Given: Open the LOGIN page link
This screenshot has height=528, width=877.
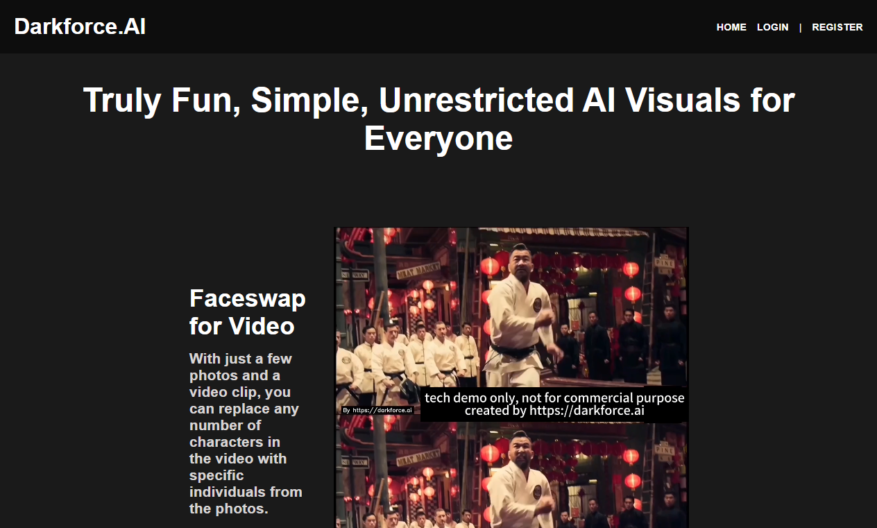Looking at the screenshot, I should pos(772,27).
